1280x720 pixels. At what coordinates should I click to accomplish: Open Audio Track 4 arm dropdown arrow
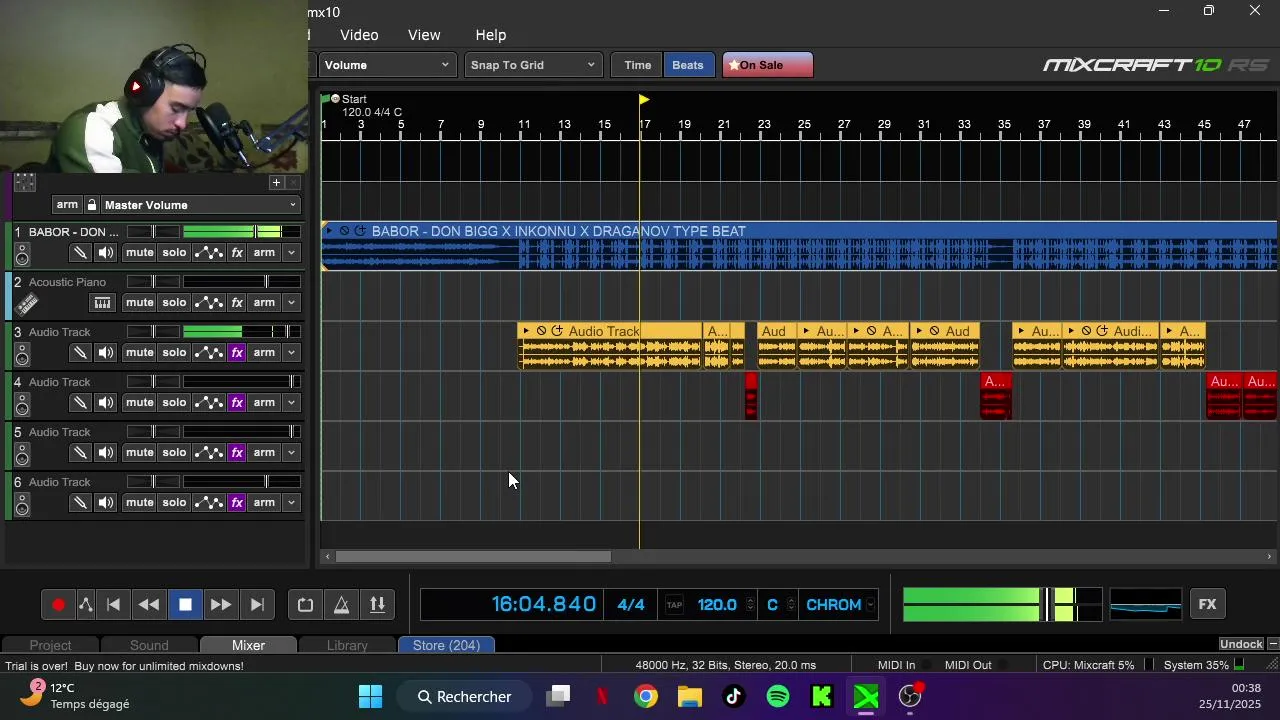coord(291,403)
